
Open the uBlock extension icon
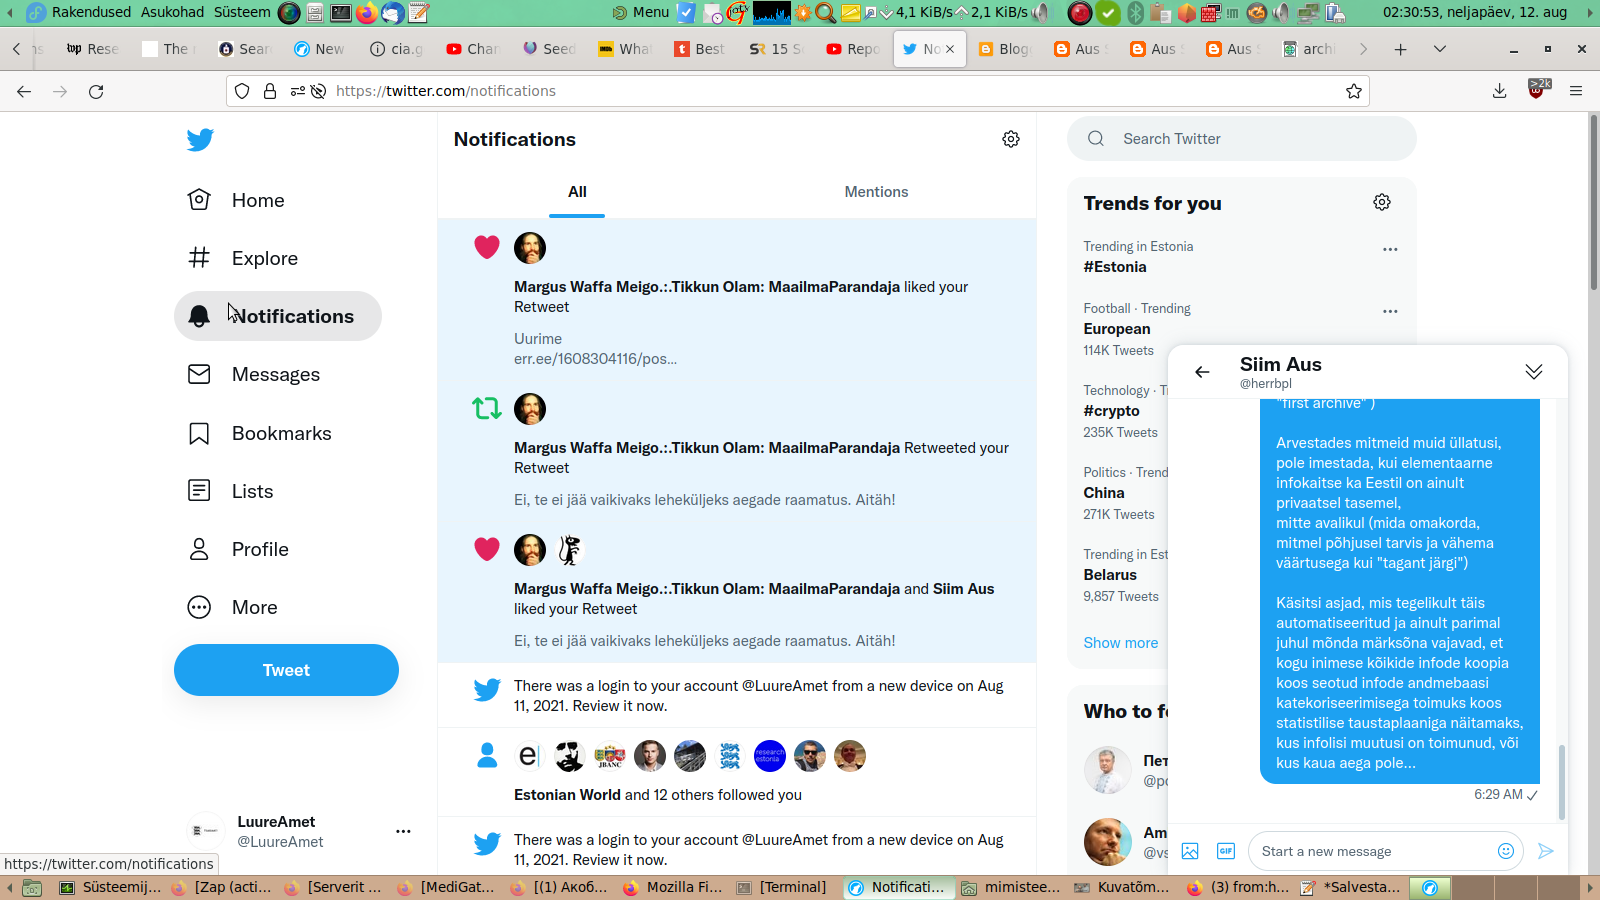click(1538, 90)
